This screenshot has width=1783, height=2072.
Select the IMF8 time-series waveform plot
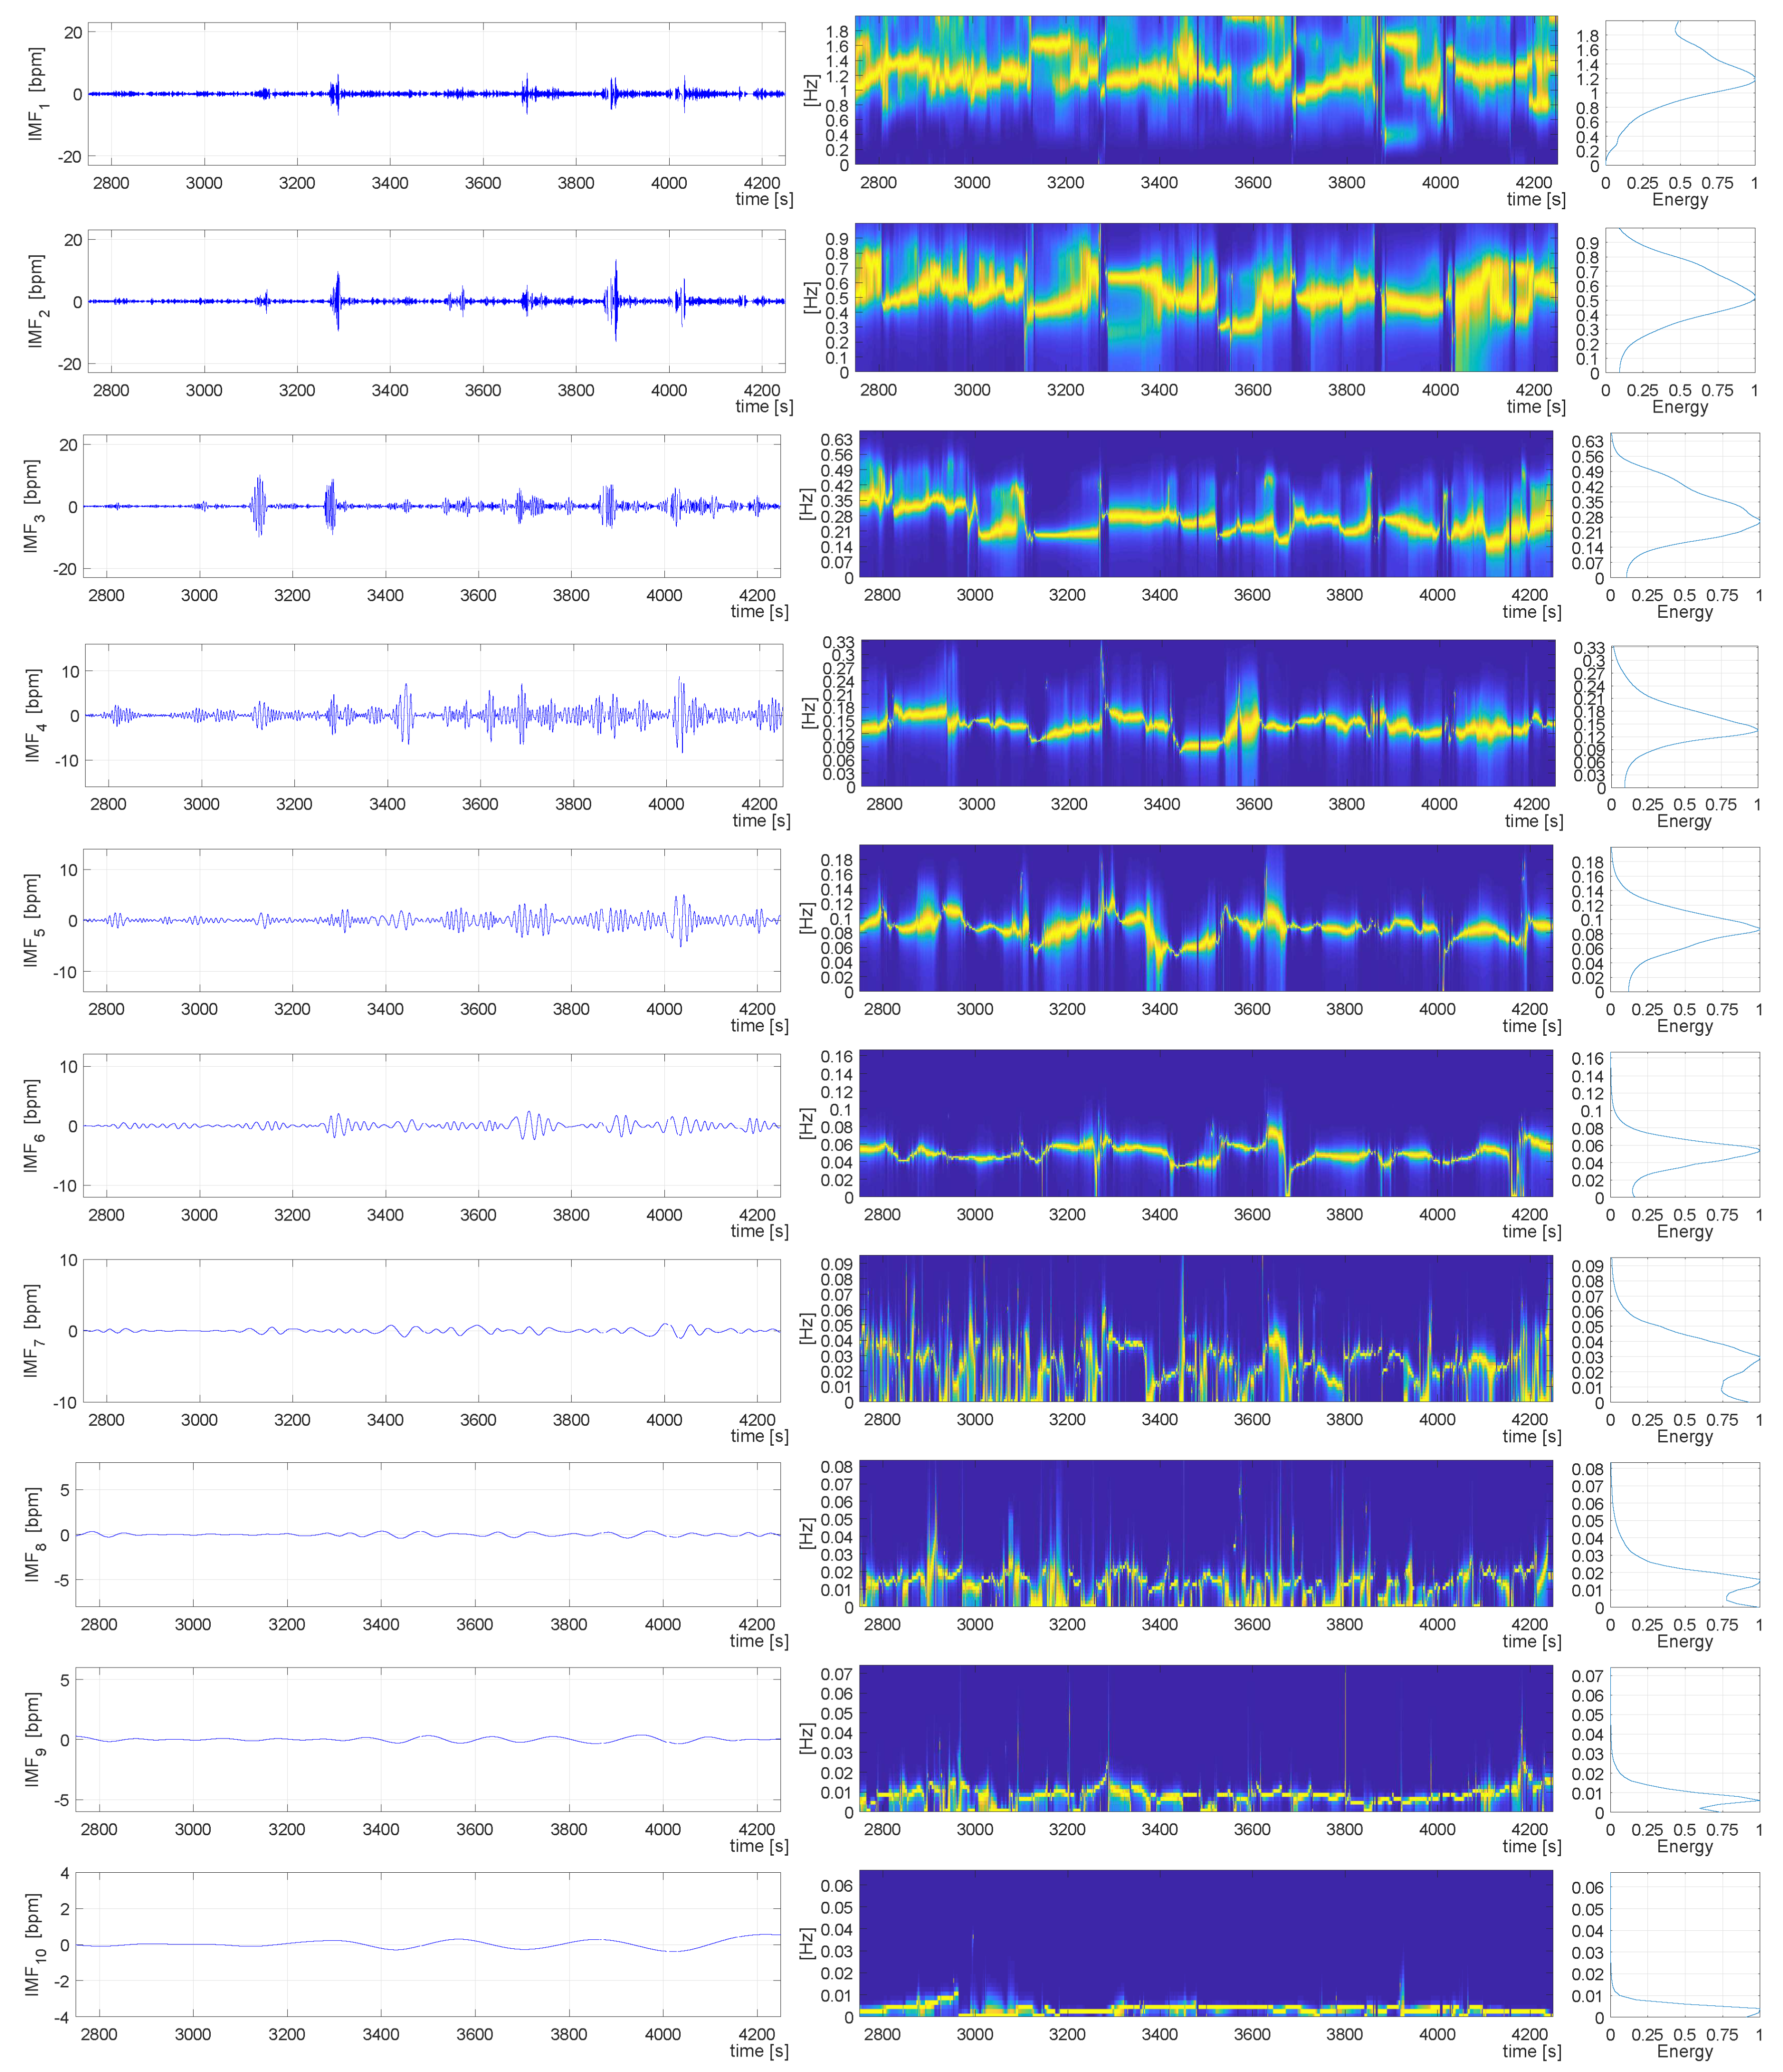tap(428, 1534)
